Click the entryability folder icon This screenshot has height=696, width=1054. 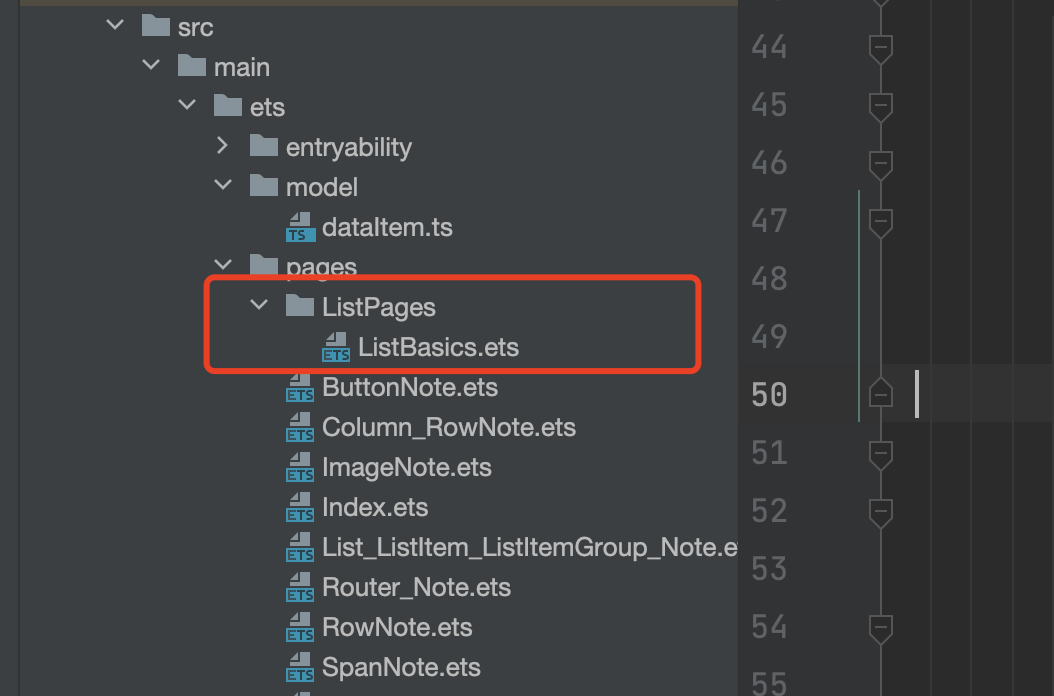264,145
